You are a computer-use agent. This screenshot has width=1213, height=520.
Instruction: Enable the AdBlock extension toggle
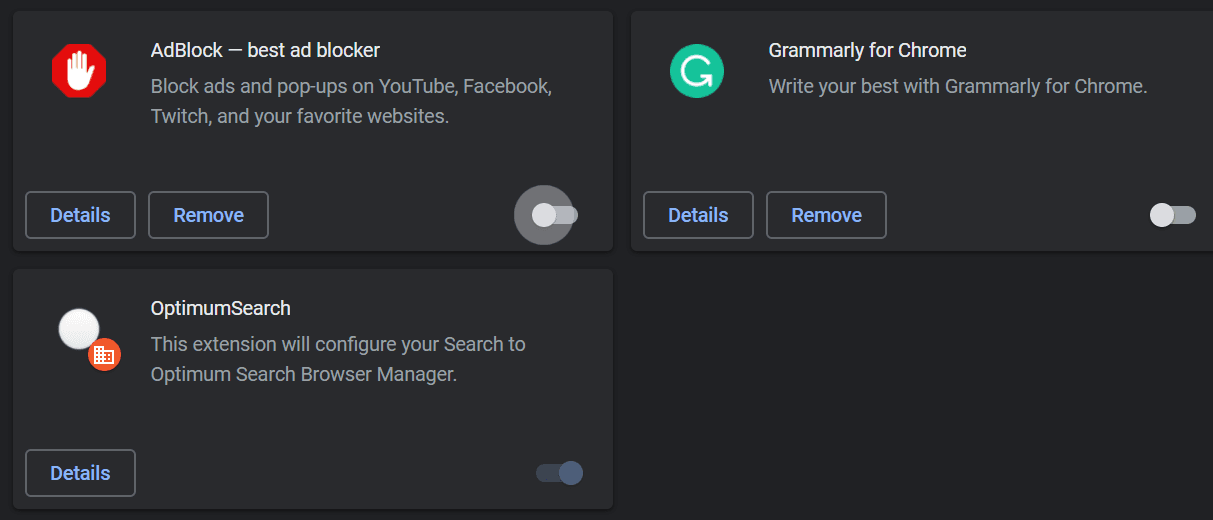point(555,214)
